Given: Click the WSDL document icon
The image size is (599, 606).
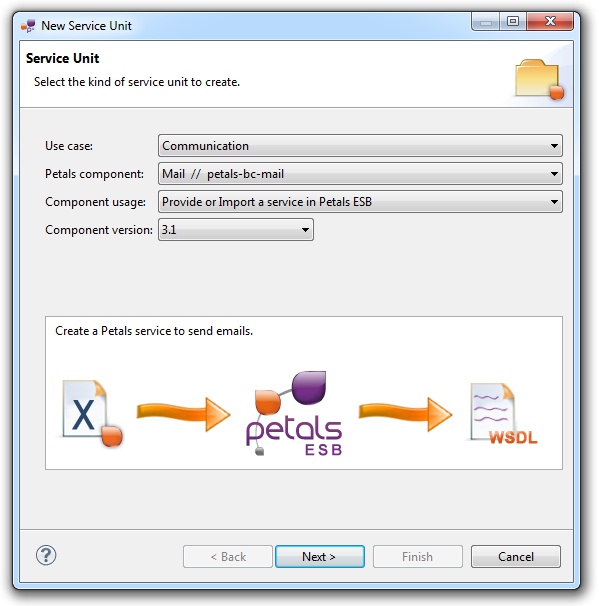Looking at the screenshot, I should [502, 414].
